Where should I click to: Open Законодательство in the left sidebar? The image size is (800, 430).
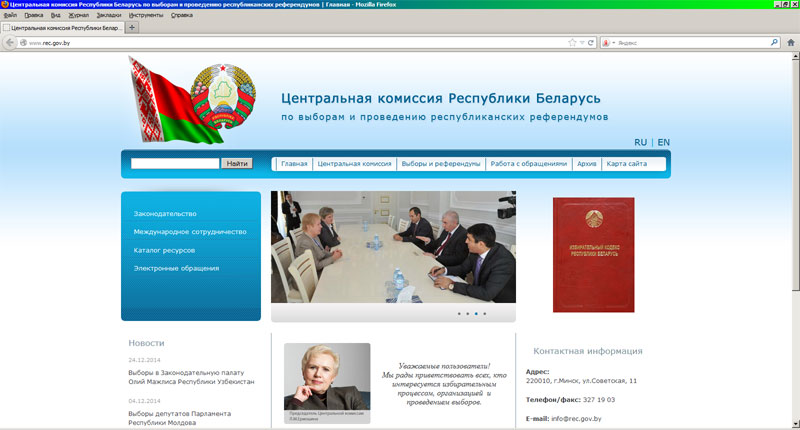coord(165,213)
